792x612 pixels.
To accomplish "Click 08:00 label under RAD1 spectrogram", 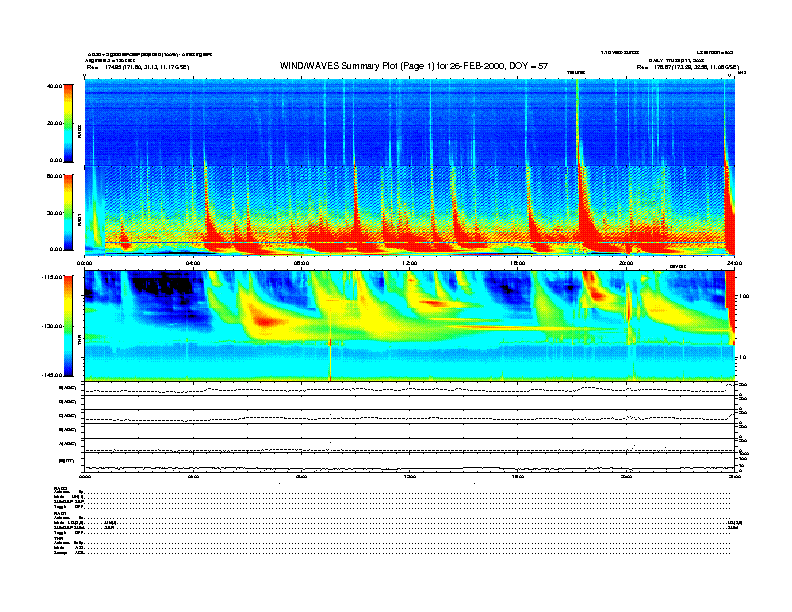I will coord(302,263).
